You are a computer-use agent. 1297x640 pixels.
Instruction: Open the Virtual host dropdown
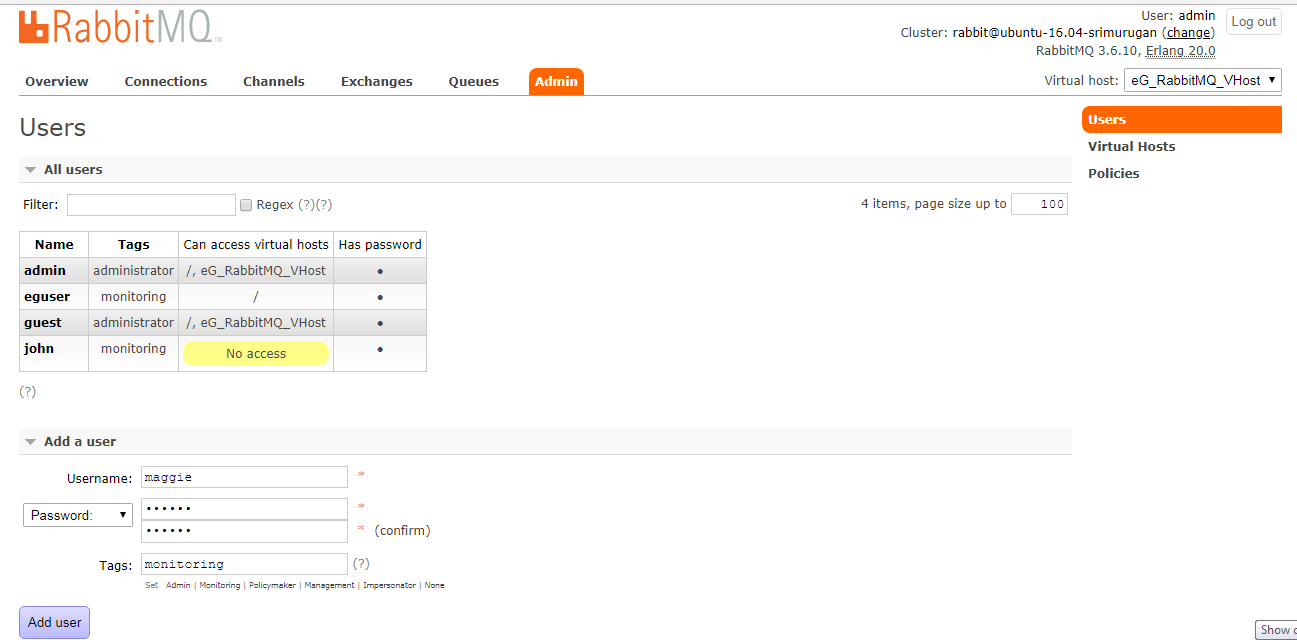pos(1203,80)
